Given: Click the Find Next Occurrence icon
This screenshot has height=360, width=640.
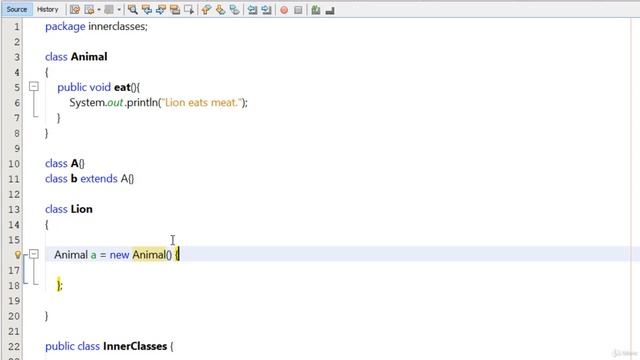Looking at the screenshot, I should 161,10.
